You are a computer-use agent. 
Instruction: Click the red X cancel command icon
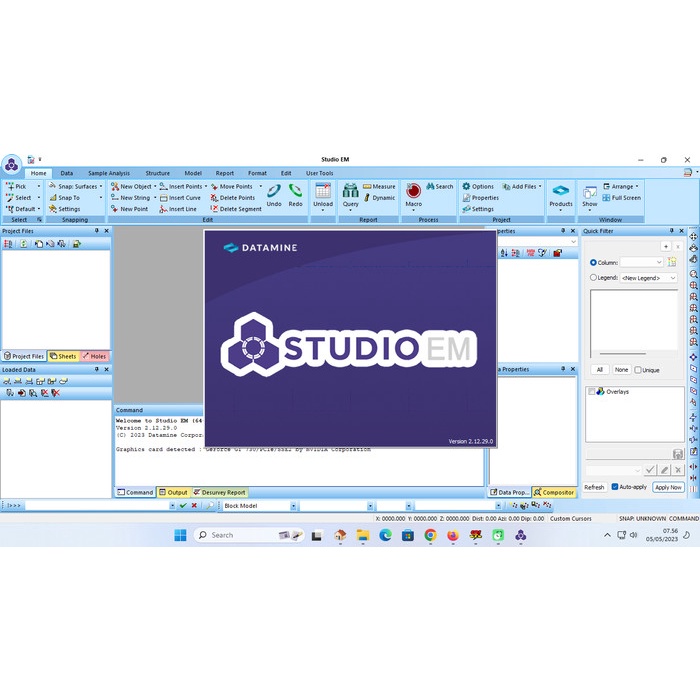pyautogui.click(x=194, y=505)
